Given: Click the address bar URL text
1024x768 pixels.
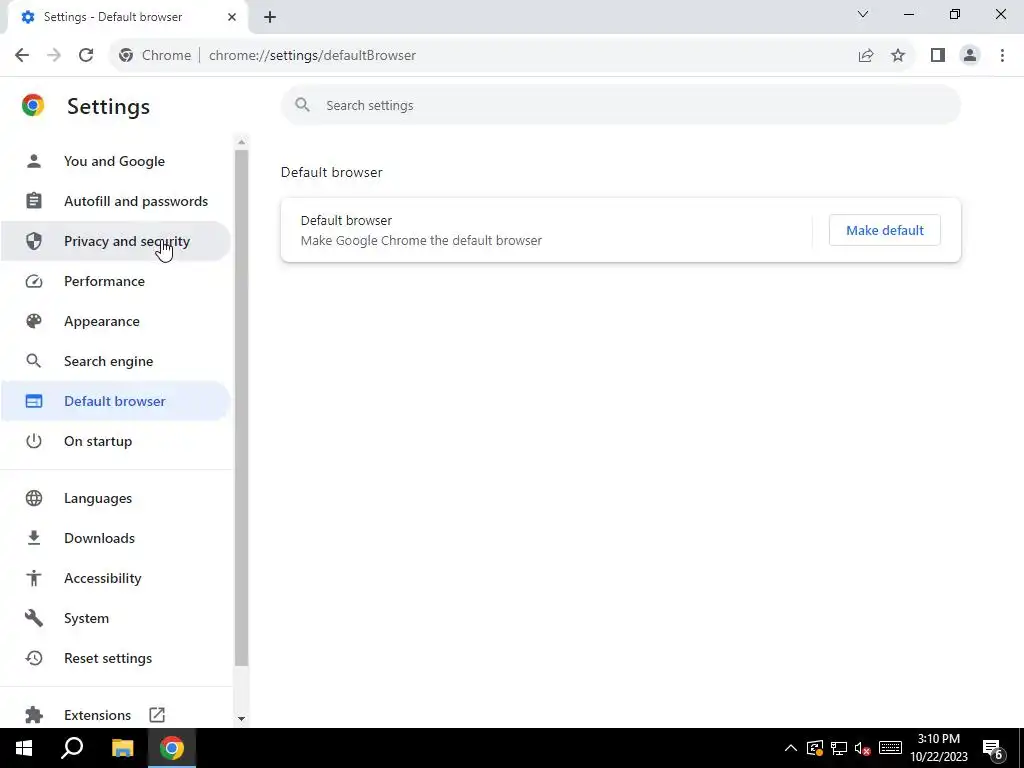Looking at the screenshot, I should [312, 56].
